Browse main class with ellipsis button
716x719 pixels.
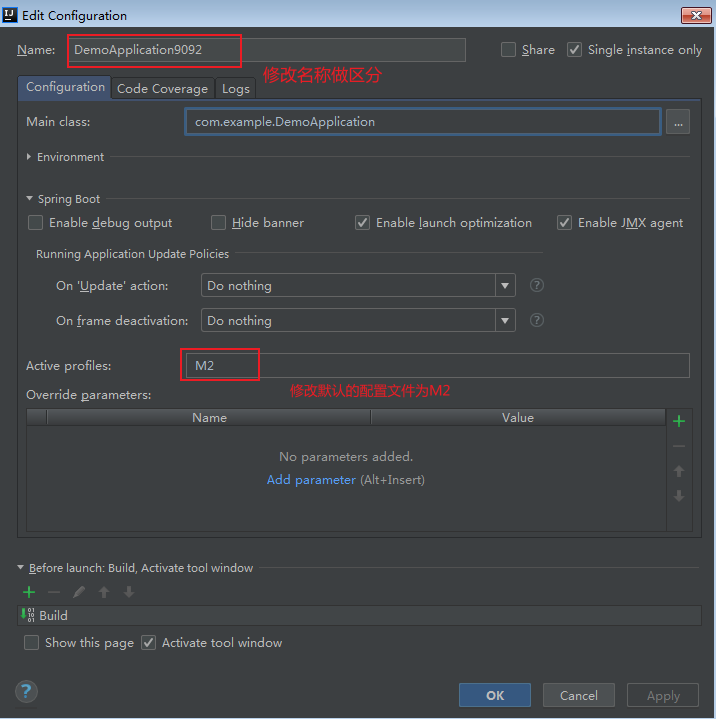point(678,122)
